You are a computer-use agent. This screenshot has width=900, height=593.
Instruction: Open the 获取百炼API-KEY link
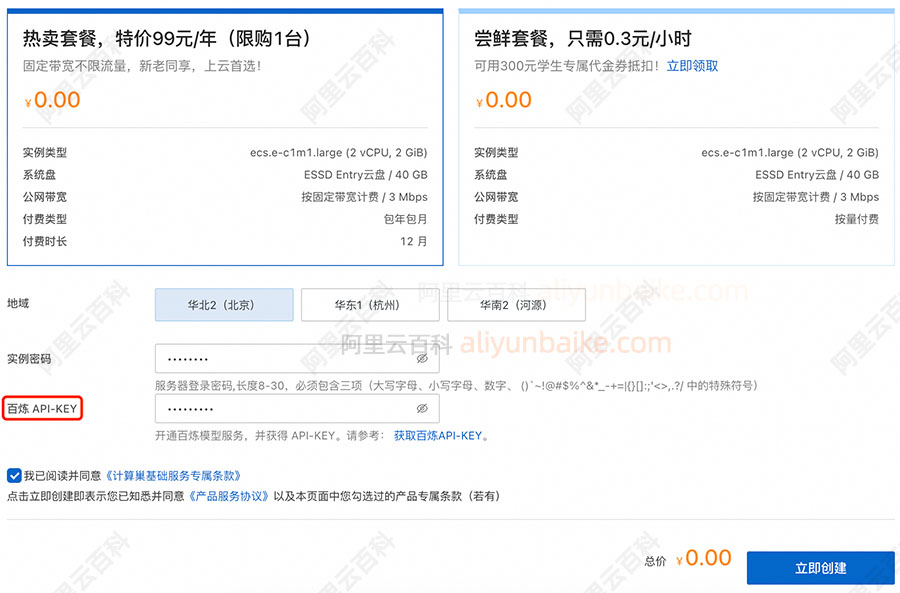438,436
